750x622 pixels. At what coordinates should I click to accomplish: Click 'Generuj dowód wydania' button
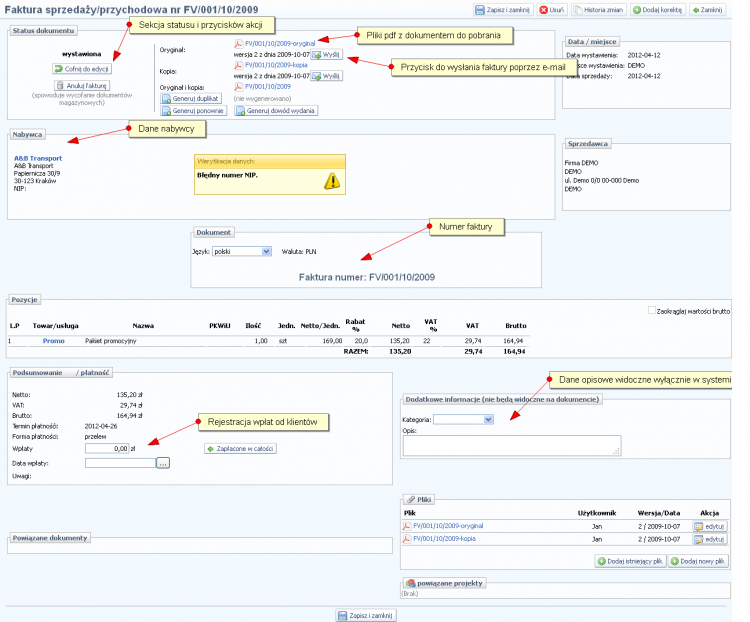click(276, 111)
